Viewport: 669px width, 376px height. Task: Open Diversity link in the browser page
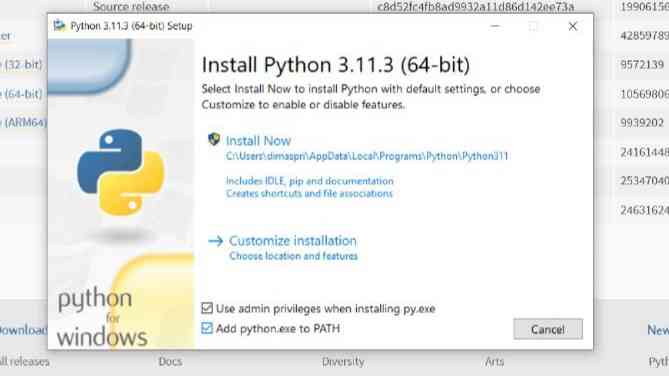coord(343,361)
